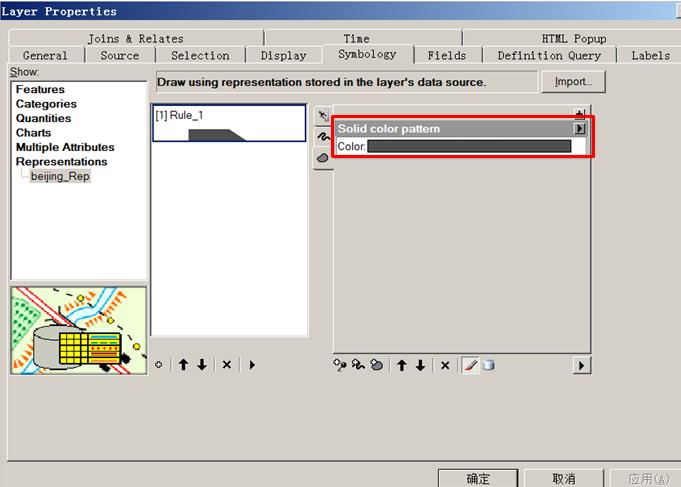This screenshot has height=487, width=681.
Task: Delete the selected symbol layer
Action: point(445,365)
